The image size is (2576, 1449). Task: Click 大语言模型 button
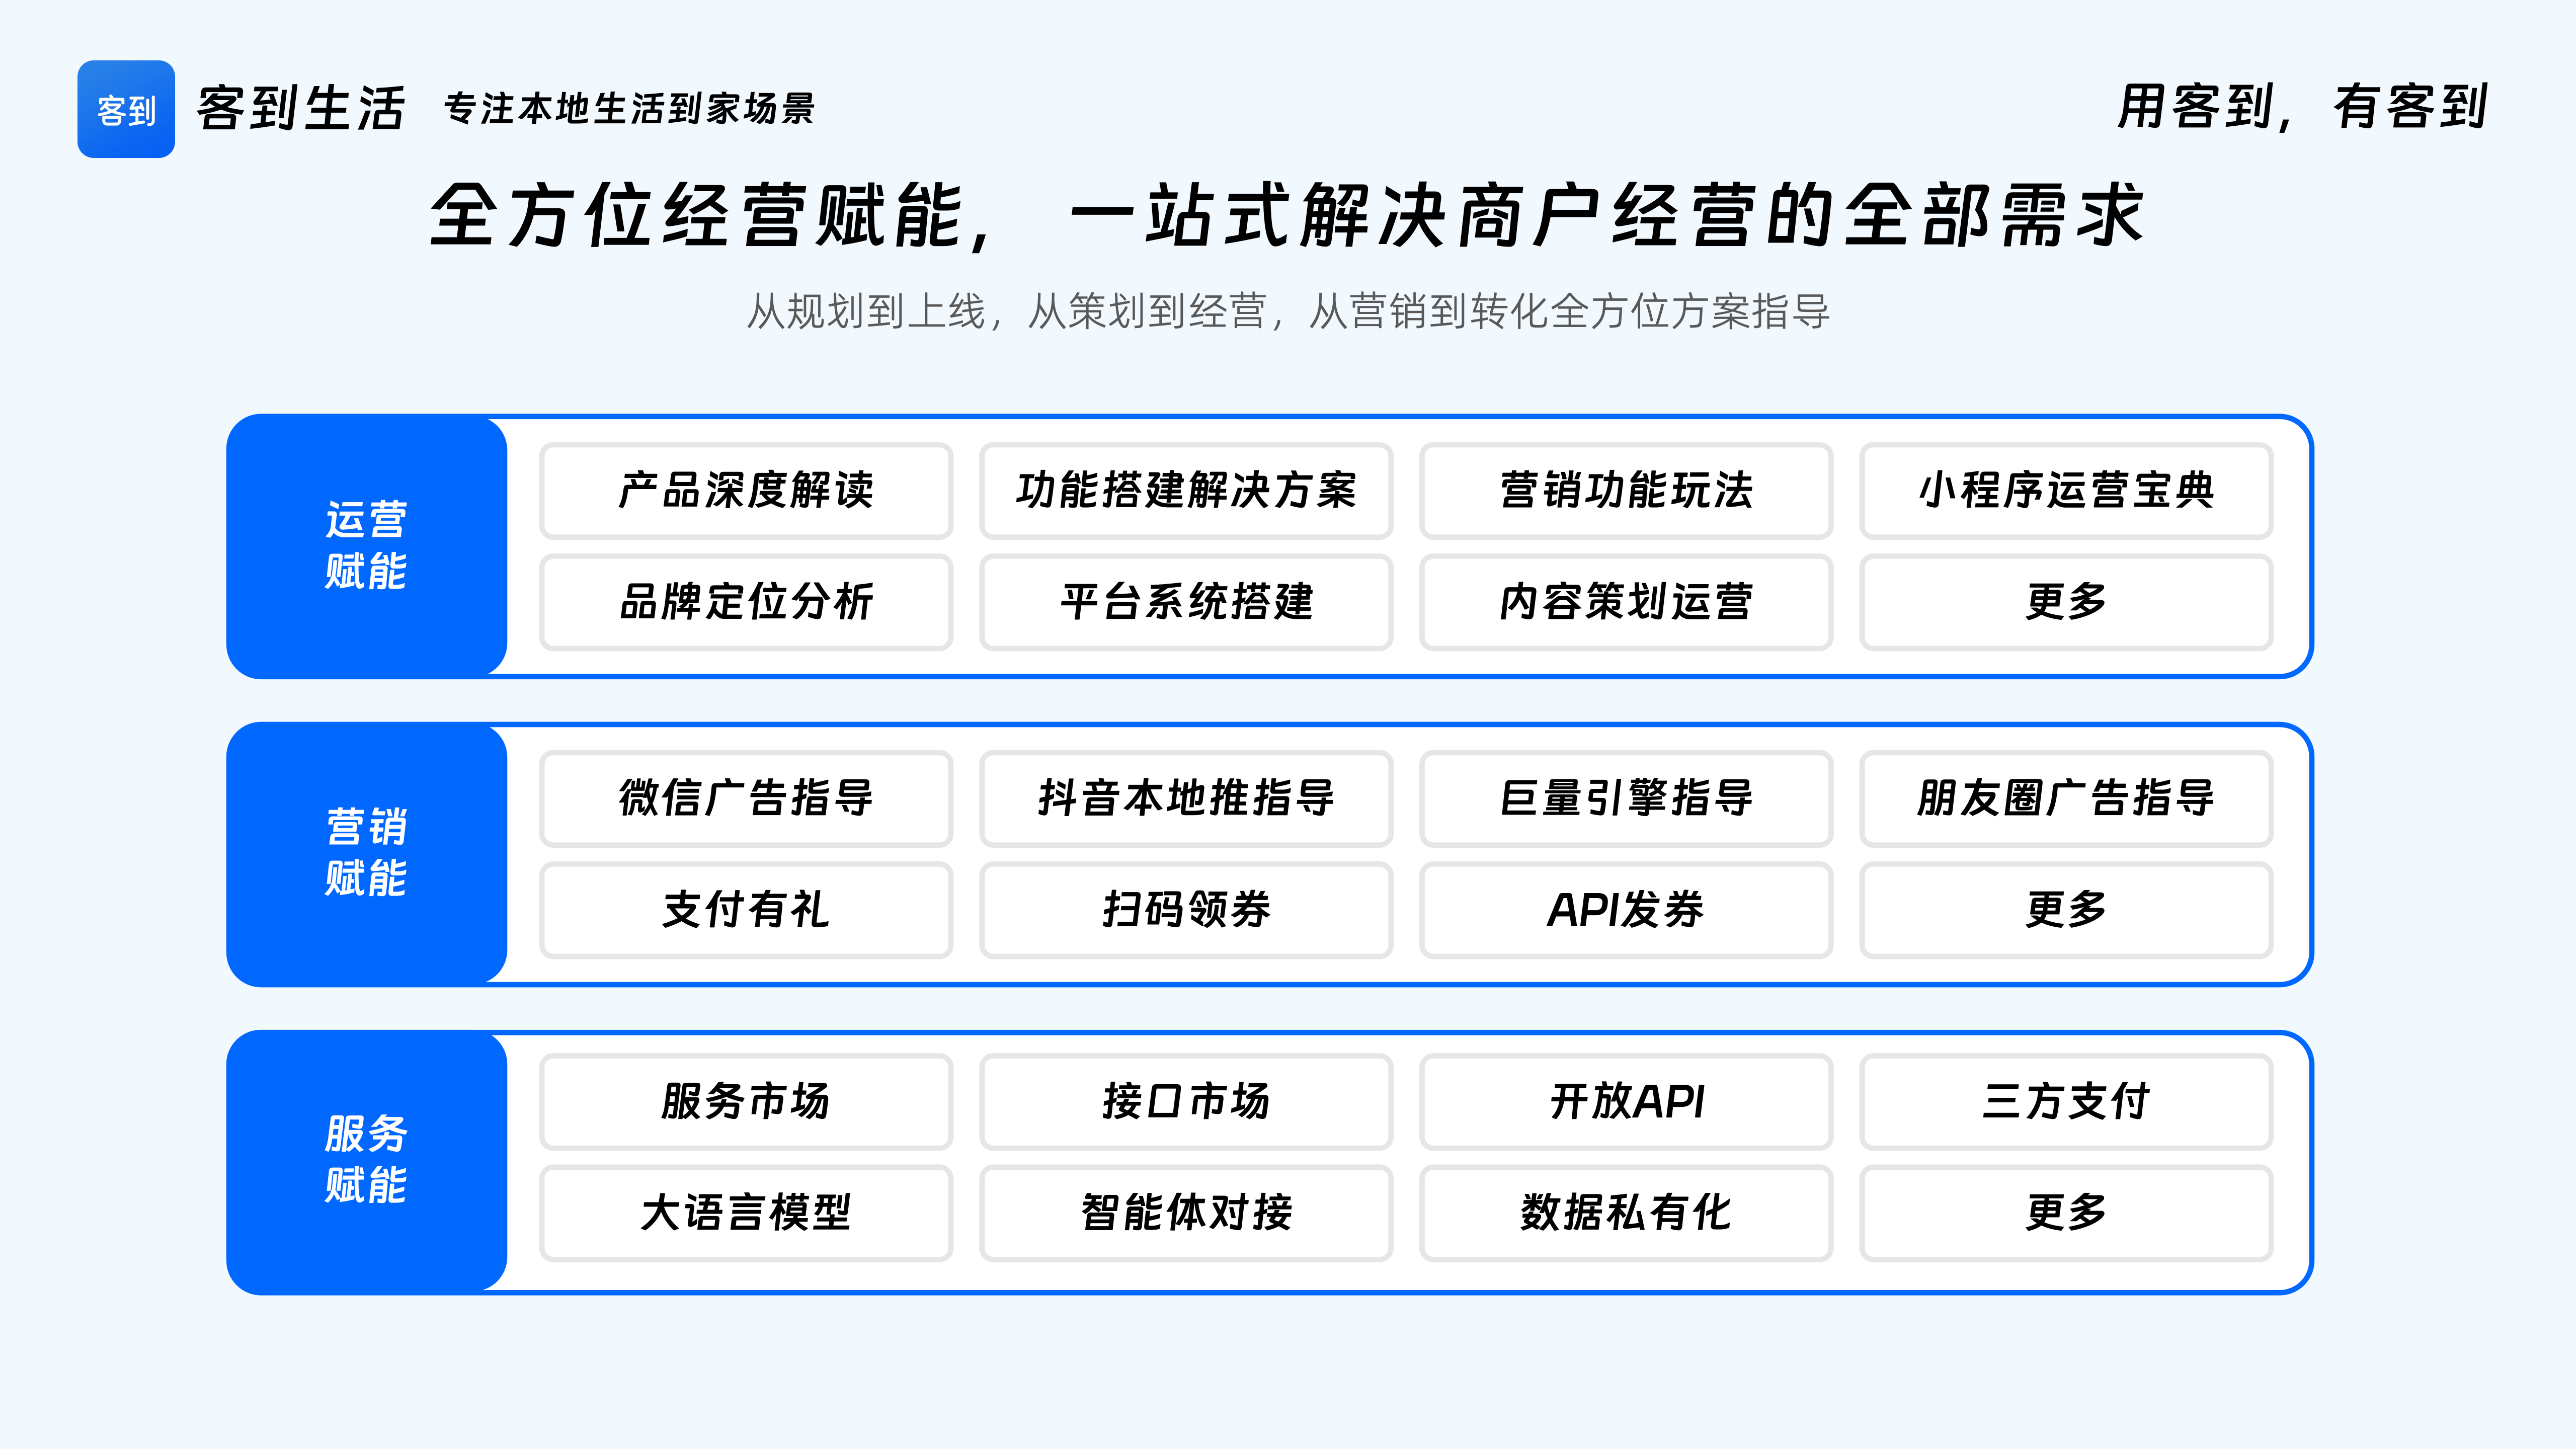745,1213
